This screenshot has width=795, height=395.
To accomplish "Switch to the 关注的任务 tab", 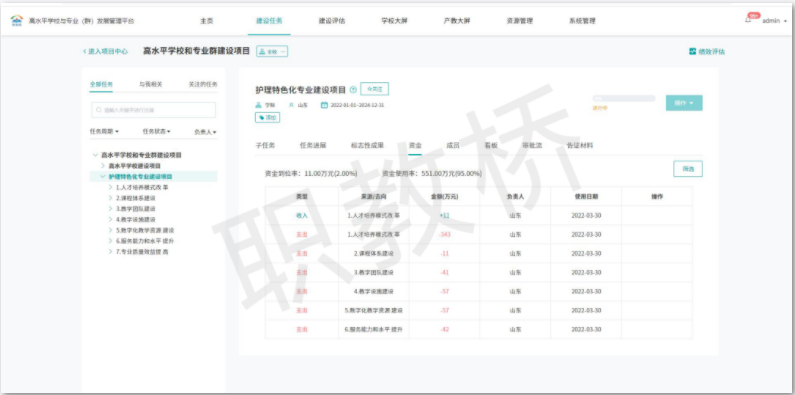I will tap(203, 85).
